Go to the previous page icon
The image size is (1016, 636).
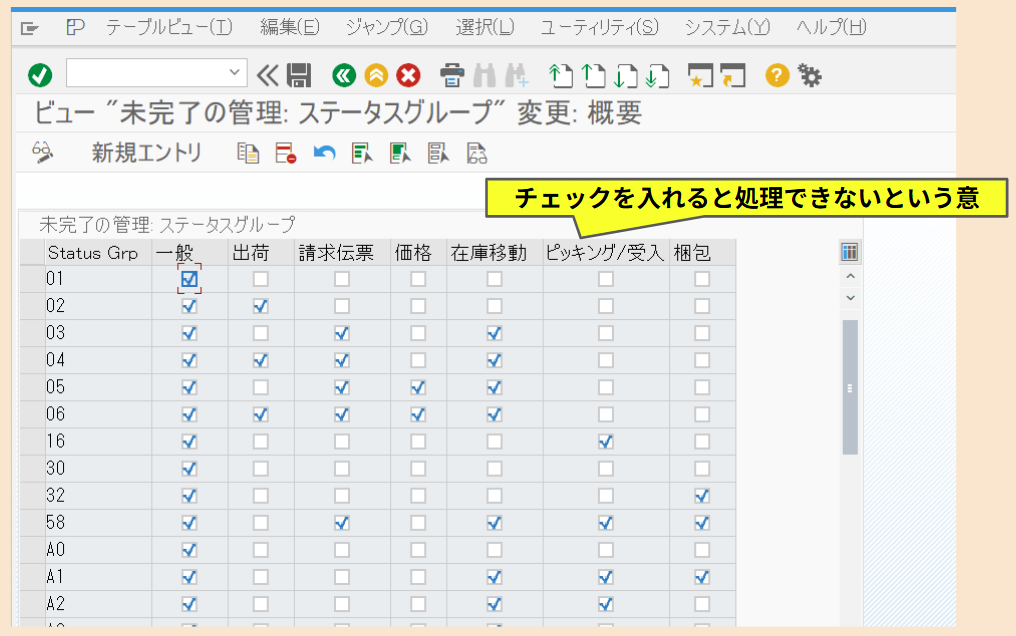coord(593,76)
